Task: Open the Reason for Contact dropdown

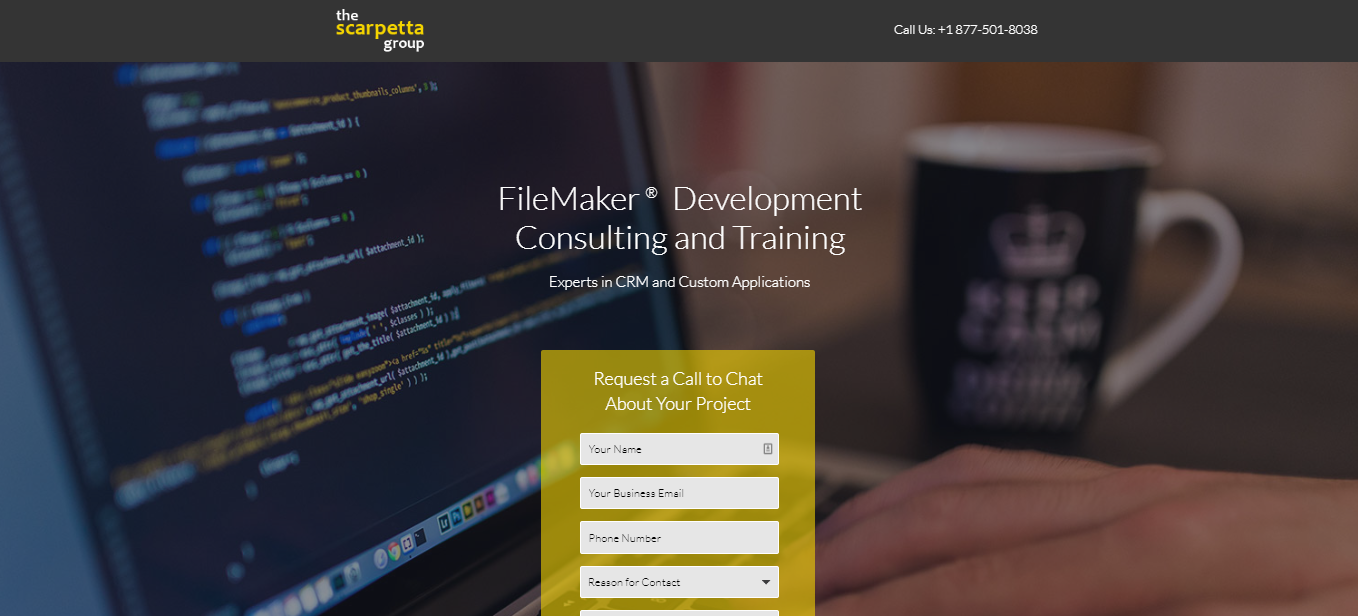Action: point(679,582)
